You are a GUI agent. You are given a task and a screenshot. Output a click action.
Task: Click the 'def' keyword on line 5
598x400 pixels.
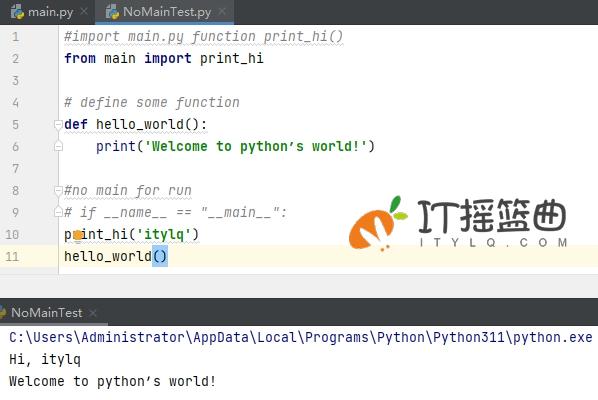[x=76, y=124]
